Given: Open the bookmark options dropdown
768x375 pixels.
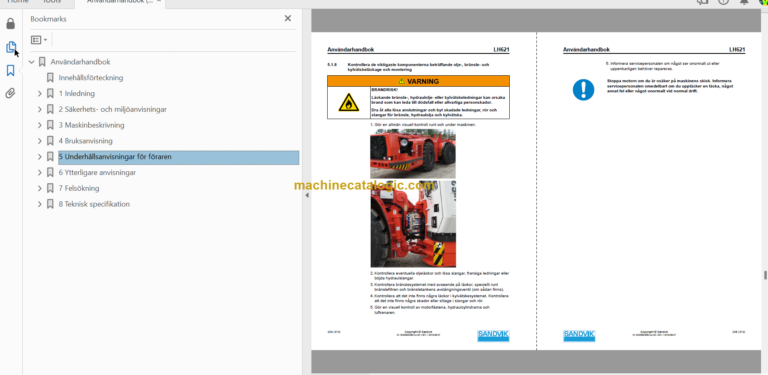Looking at the screenshot, I should 39,40.
